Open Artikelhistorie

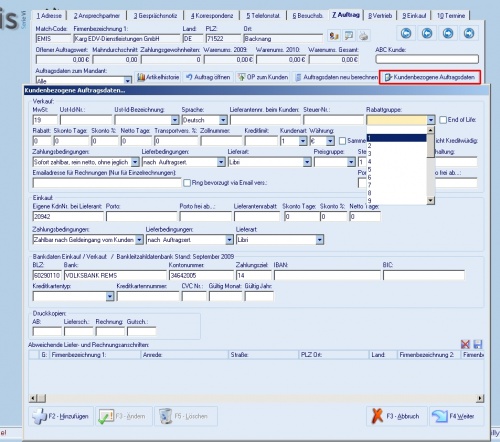(x=158, y=77)
